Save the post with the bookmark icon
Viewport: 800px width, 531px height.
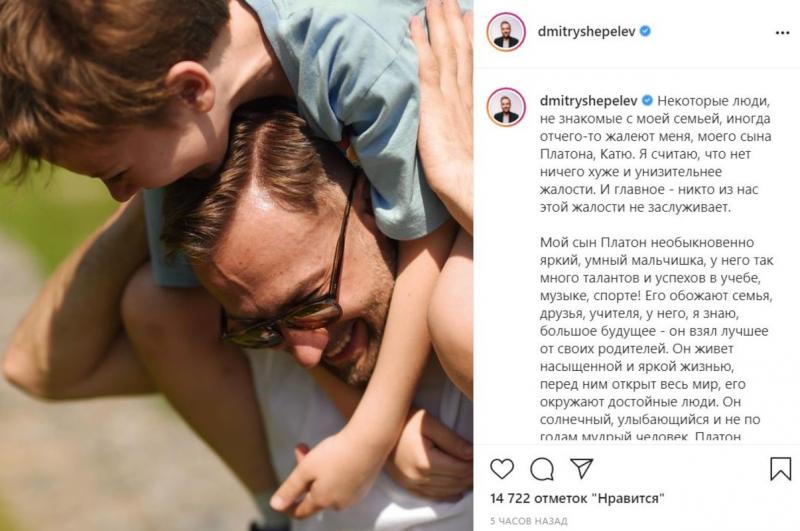pyautogui.click(x=780, y=468)
